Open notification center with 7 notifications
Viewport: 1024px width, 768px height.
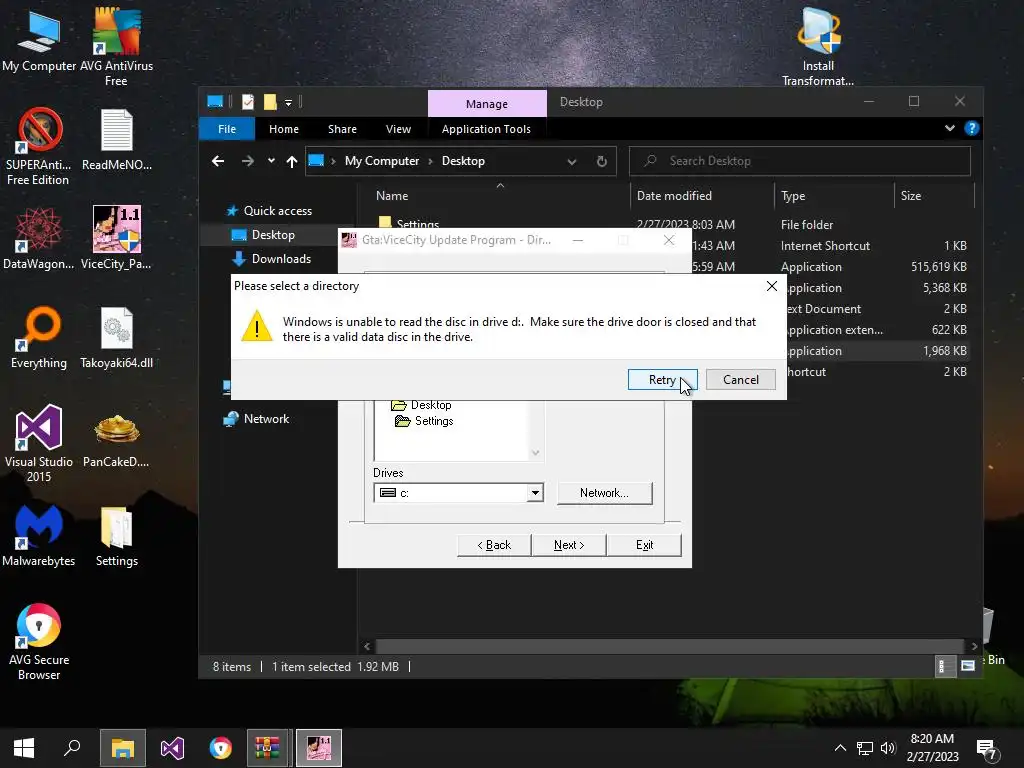(987, 749)
